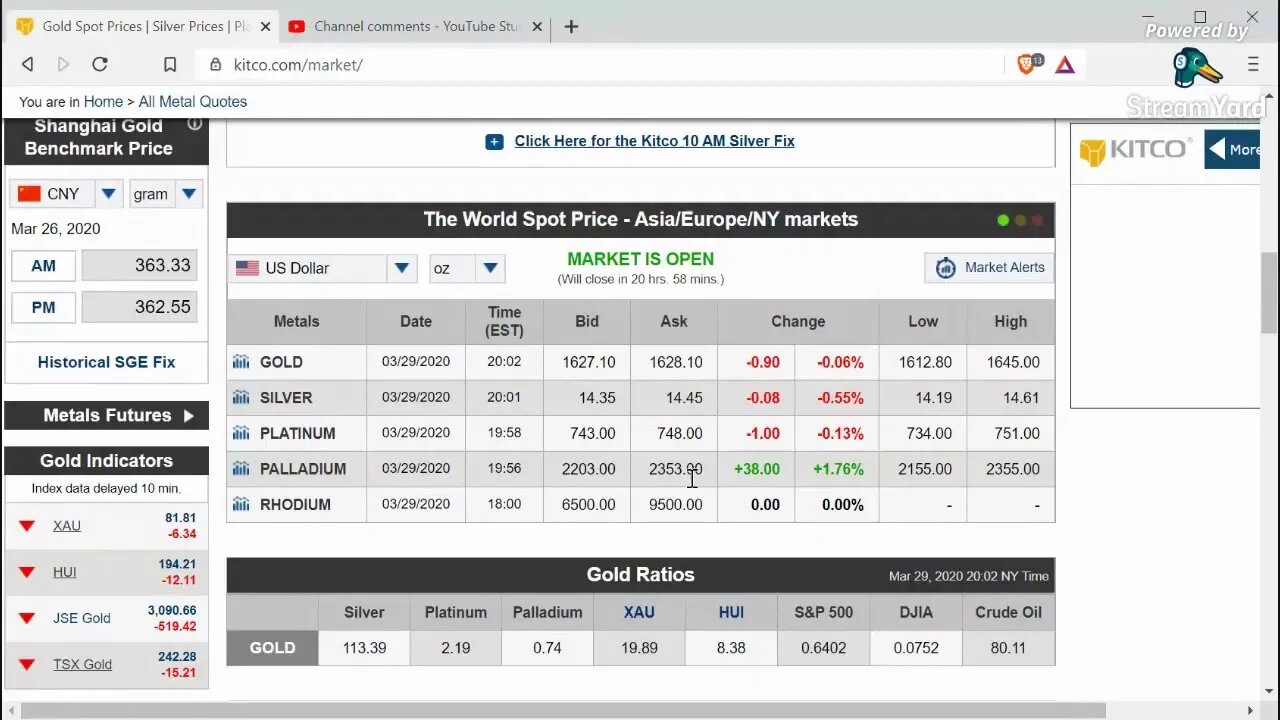Open the TSX Gold index link
This screenshot has width=1280, height=720.
click(82, 664)
